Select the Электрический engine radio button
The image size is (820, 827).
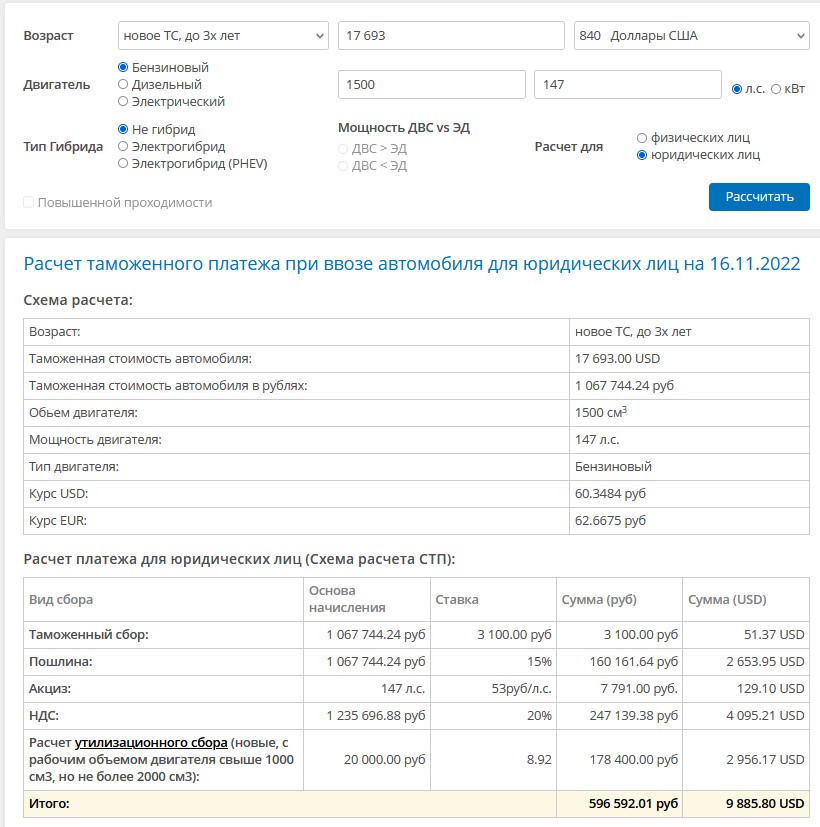123,101
